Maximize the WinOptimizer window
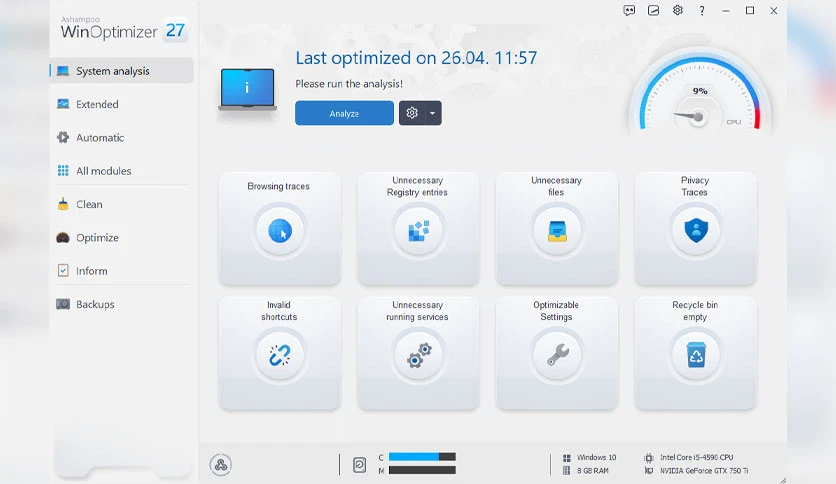Screen dimensions: 836x484 750,11
